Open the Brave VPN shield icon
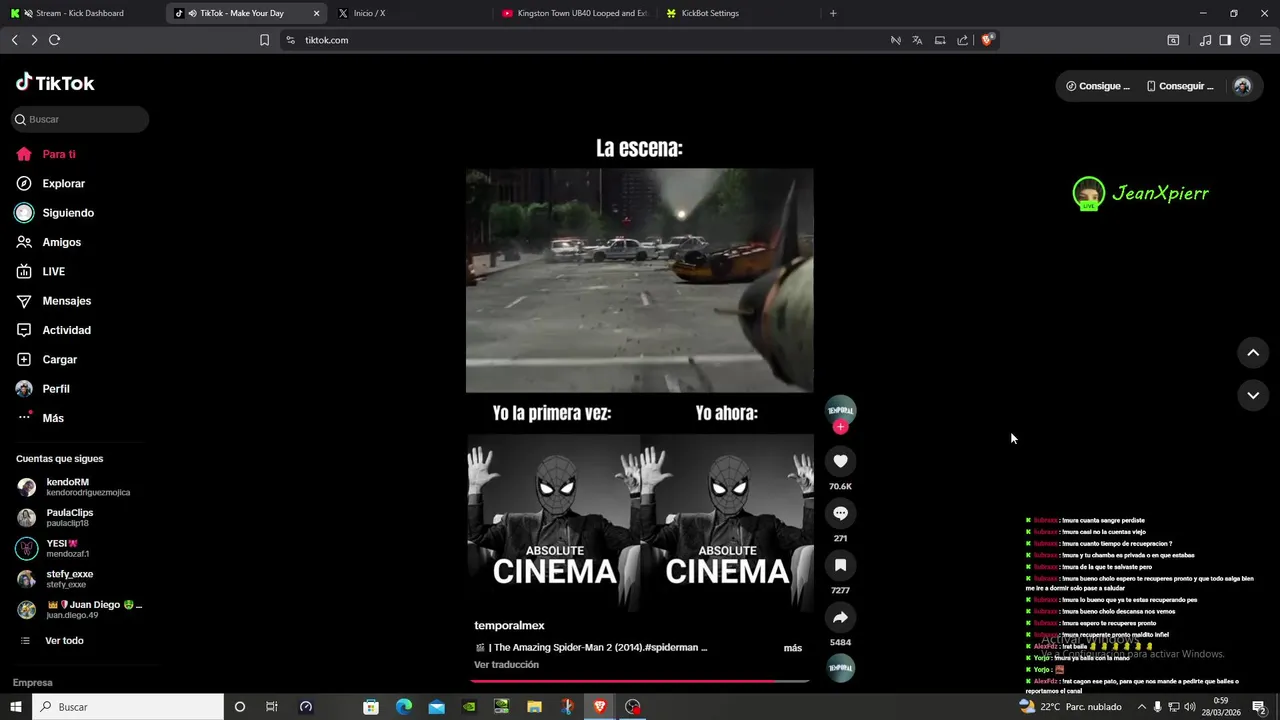Image resolution: width=1280 pixels, height=720 pixels. point(1245,40)
